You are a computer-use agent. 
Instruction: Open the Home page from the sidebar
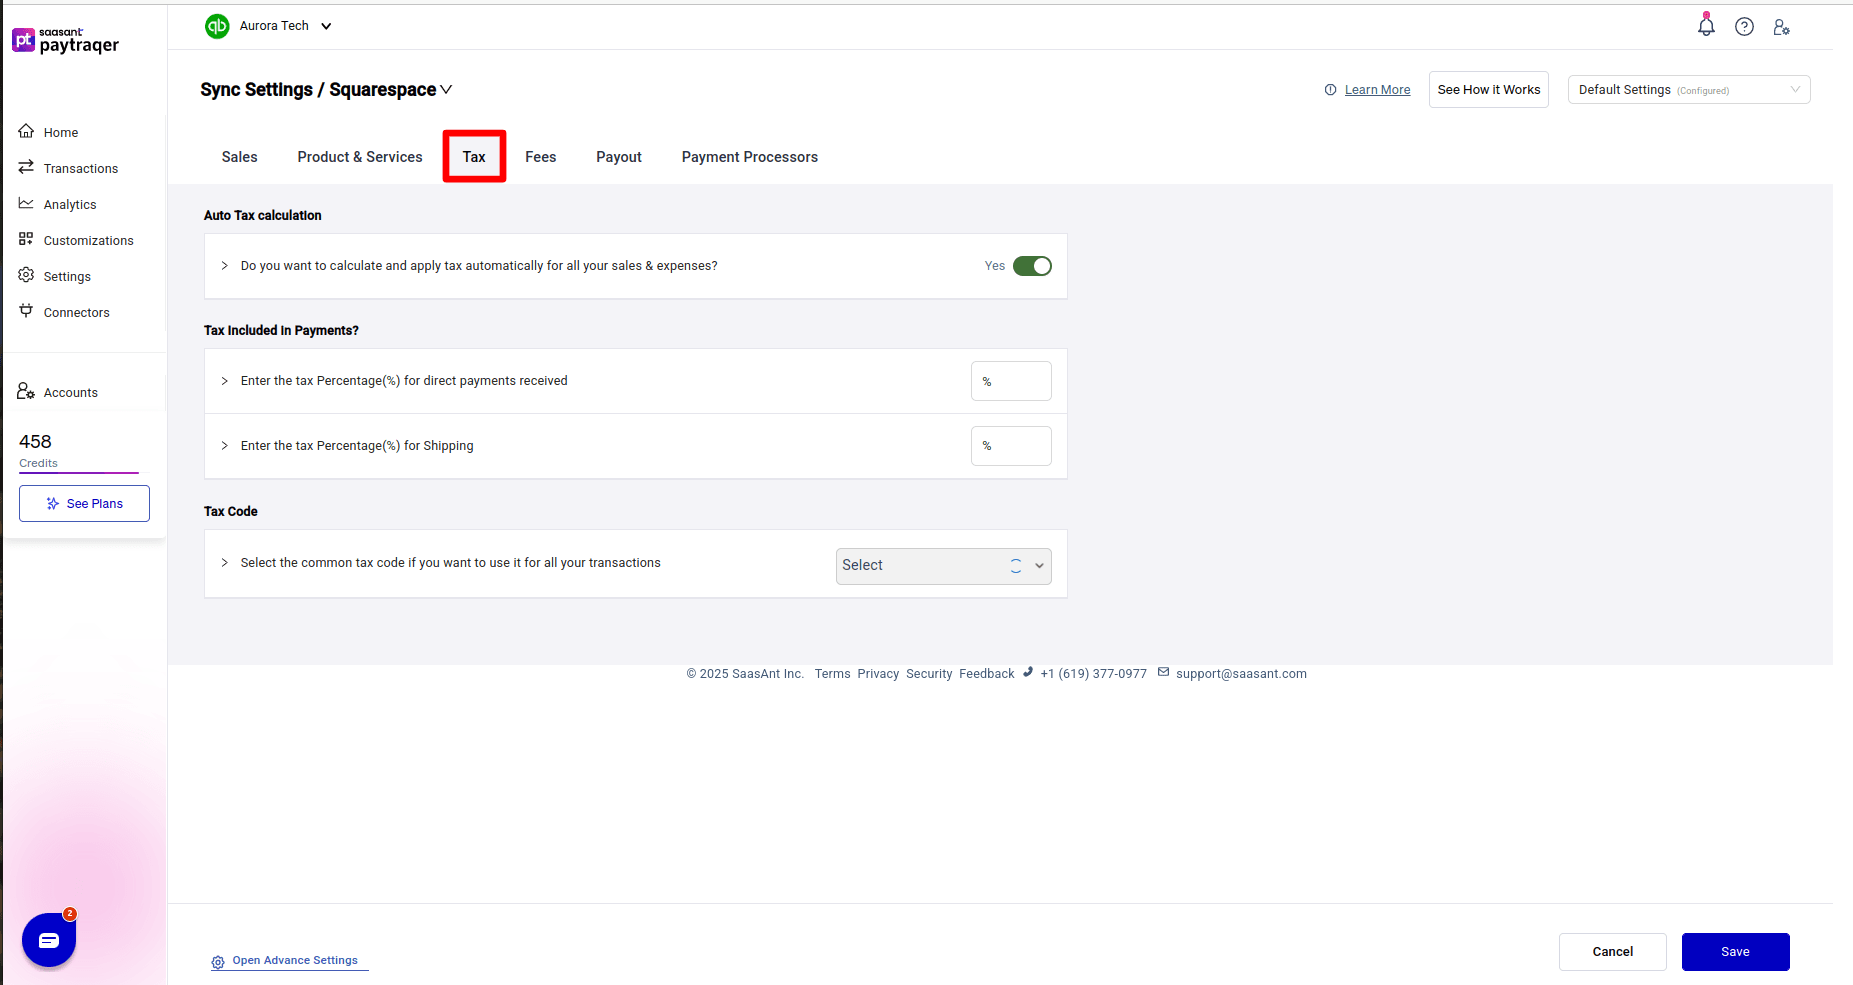(x=60, y=131)
